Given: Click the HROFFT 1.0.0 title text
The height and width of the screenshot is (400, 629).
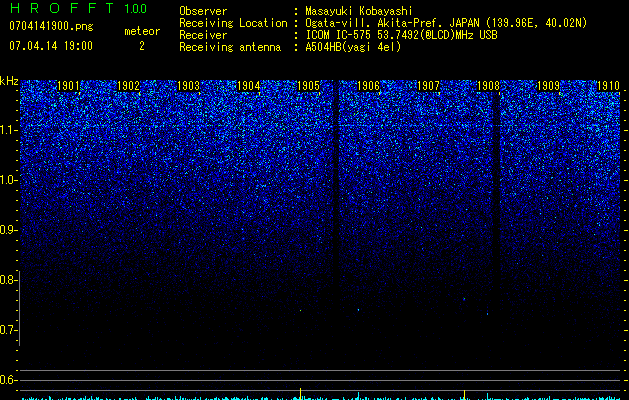Looking at the screenshot, I should click(x=78, y=8).
